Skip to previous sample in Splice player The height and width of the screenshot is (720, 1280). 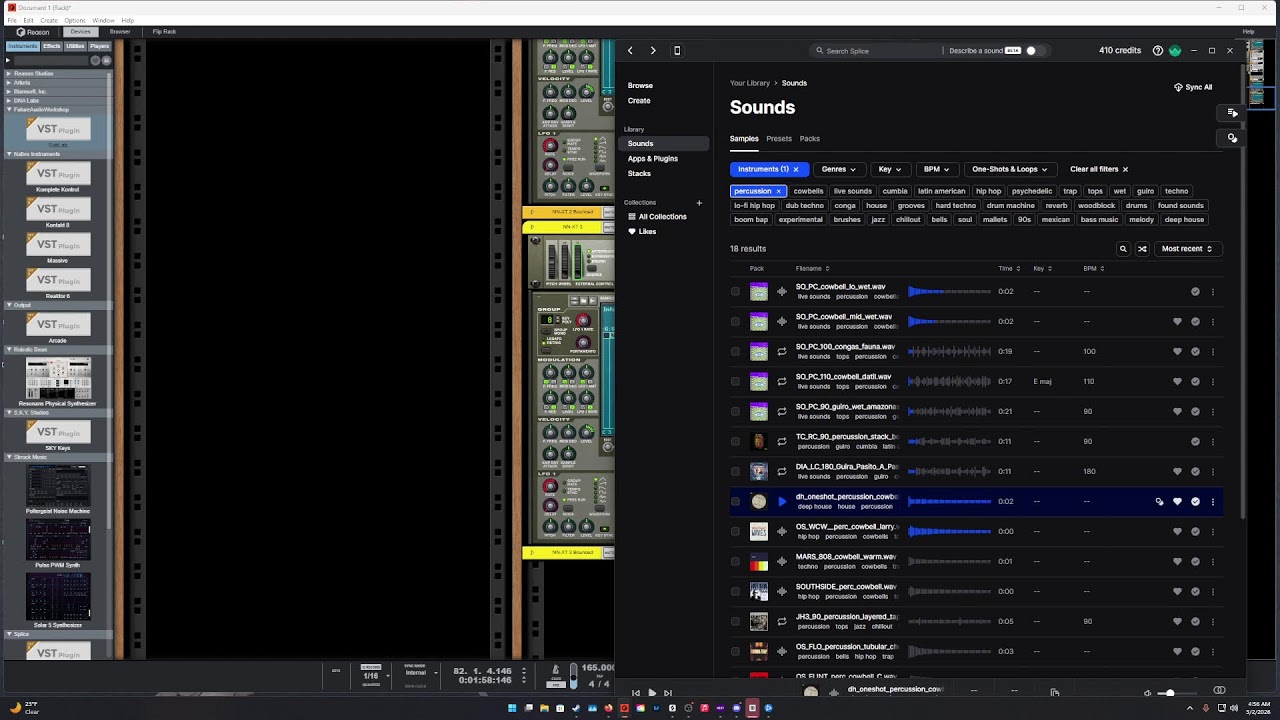(x=635, y=693)
